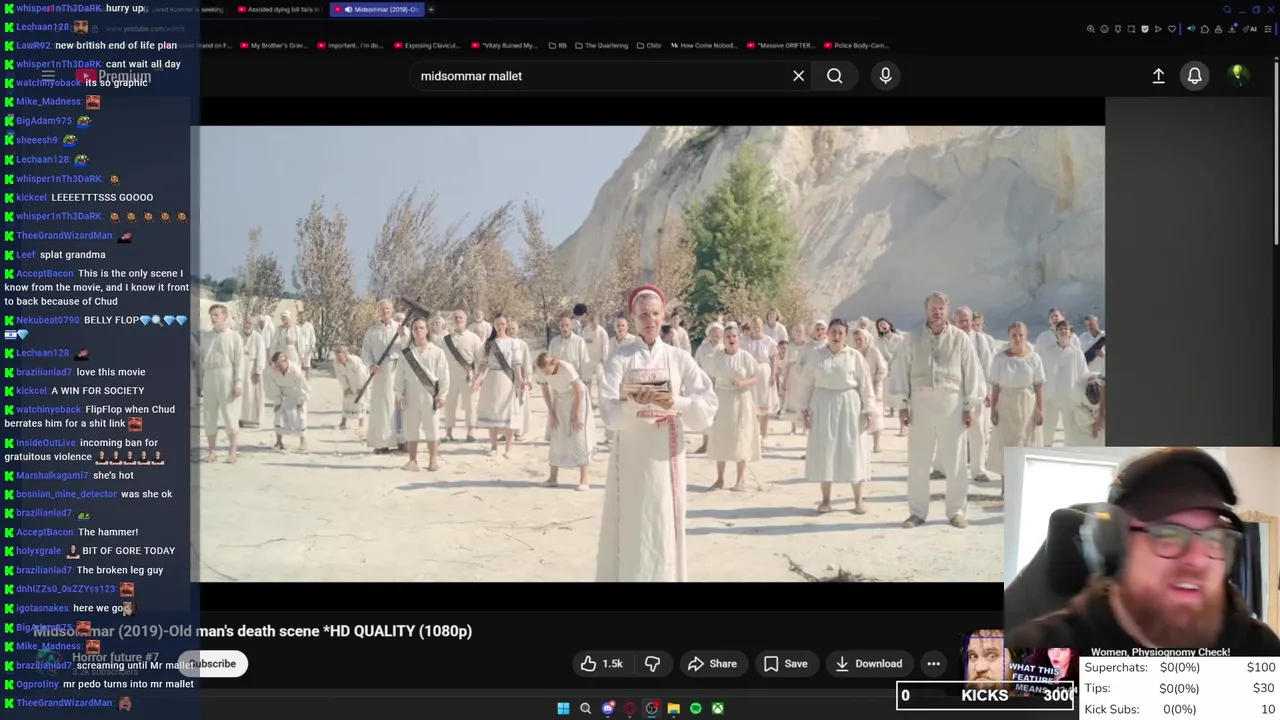This screenshot has width=1280, height=720.
Task: Click the pin toolbar icon in browser
Action: pyautogui.click(x=1118, y=29)
